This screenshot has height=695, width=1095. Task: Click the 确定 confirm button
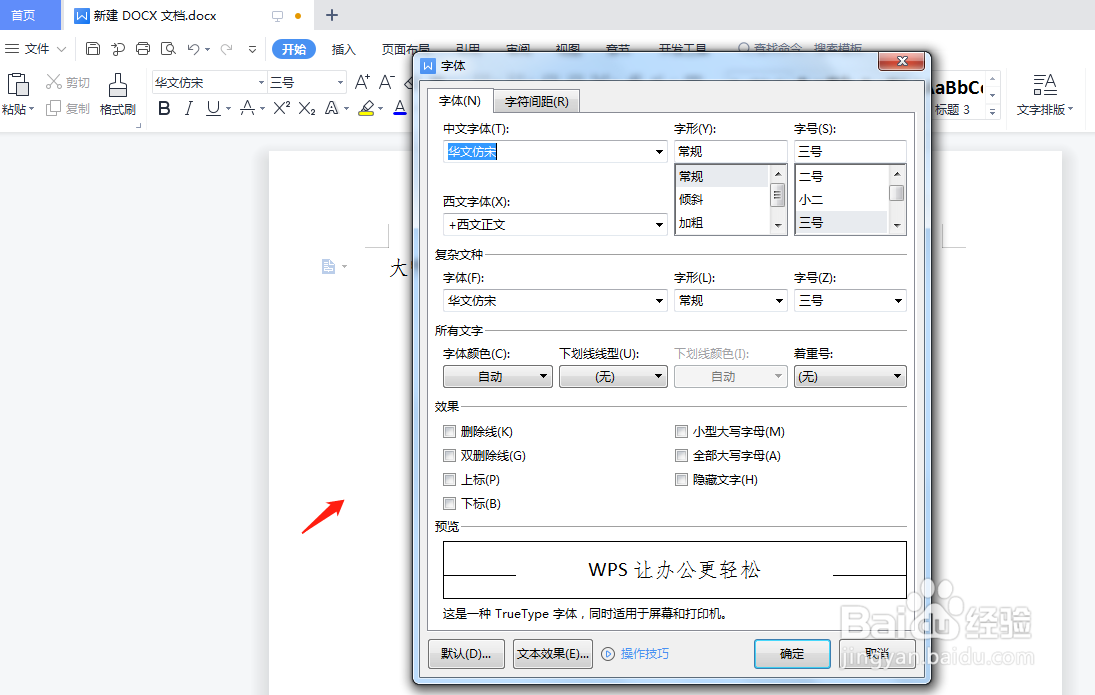point(791,654)
